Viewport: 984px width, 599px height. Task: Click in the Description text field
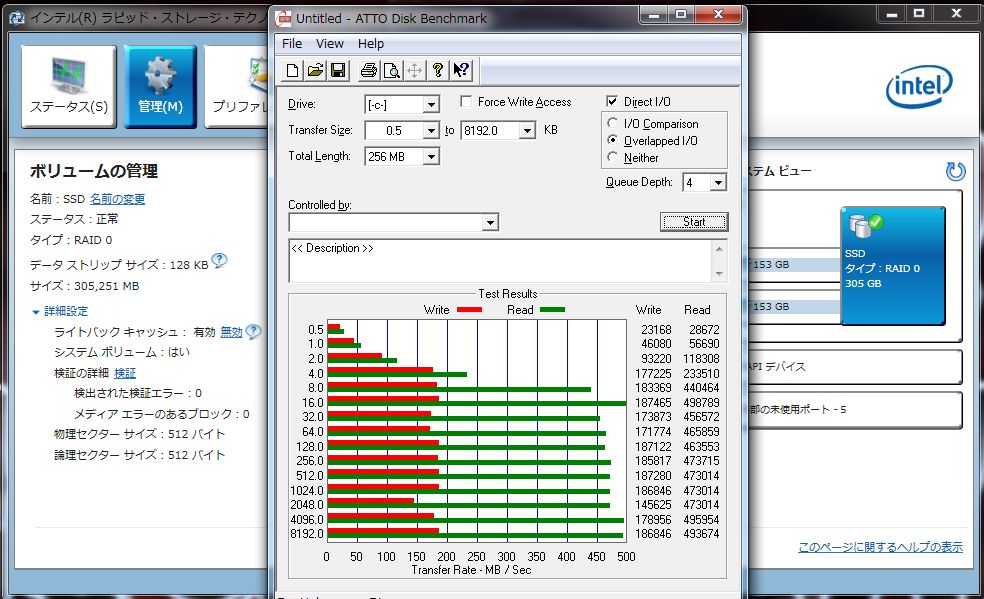(500, 260)
